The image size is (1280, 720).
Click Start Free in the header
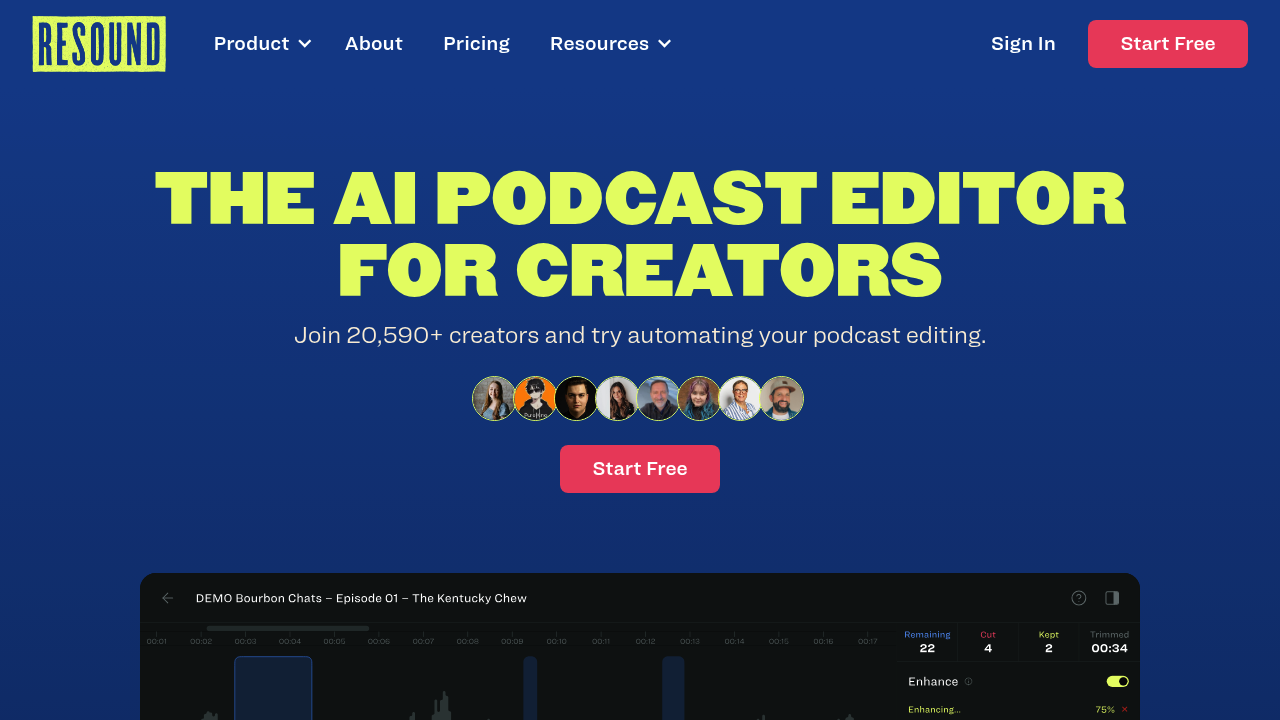click(1168, 44)
